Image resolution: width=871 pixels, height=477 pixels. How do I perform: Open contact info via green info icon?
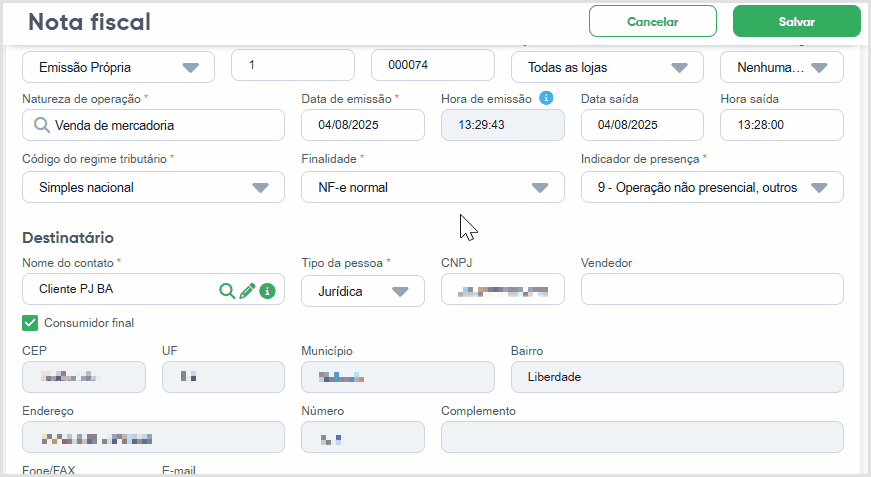(267, 290)
